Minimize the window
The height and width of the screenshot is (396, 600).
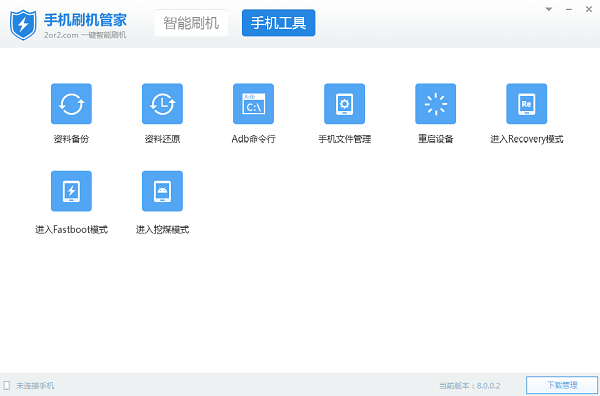(569, 9)
